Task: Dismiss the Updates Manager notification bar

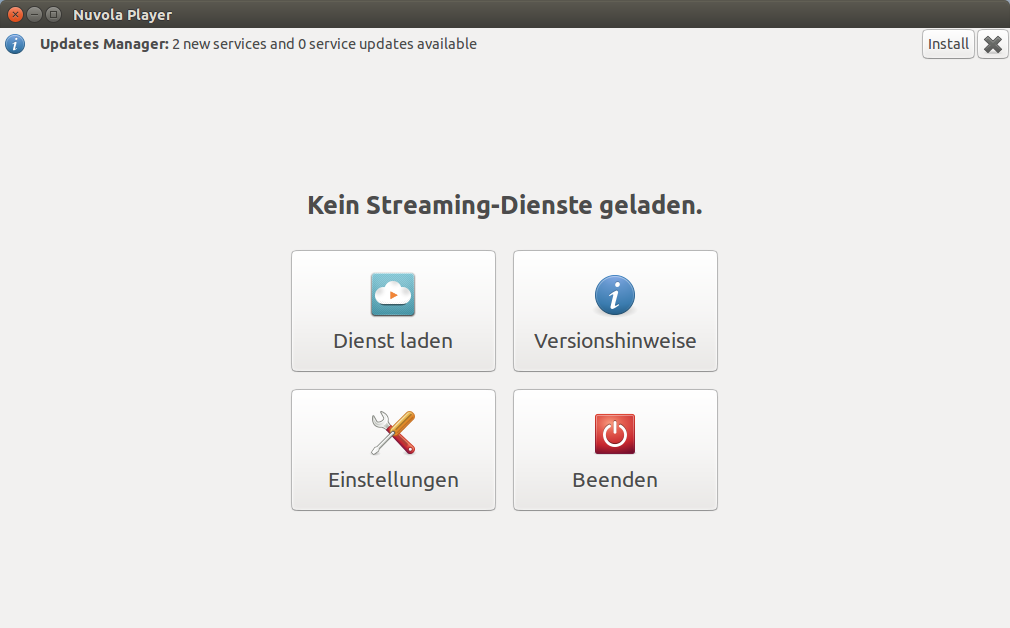Action: pos(993,44)
